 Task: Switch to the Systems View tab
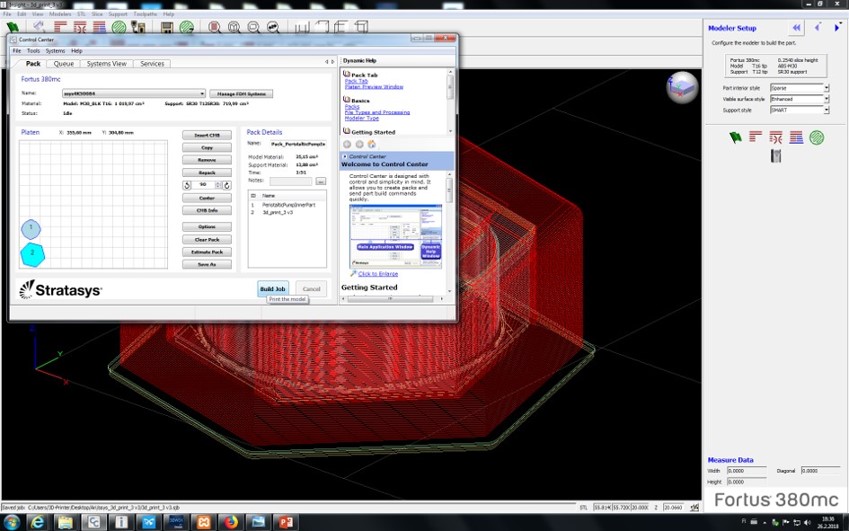(107, 64)
